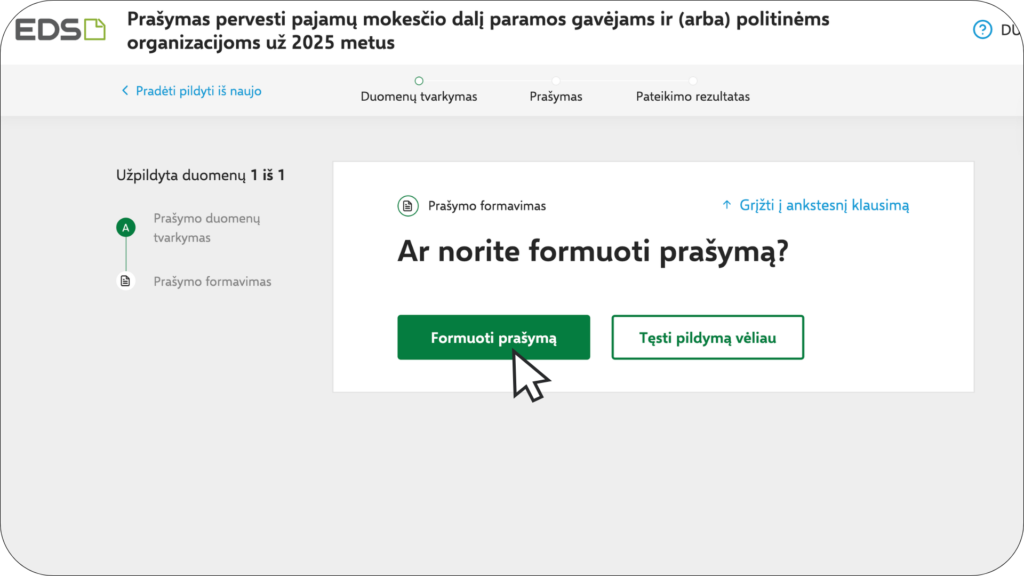The width and height of the screenshot is (1024, 576).
Task: Click the Duomenų tvarkymas progress circle marker
Action: (419, 81)
